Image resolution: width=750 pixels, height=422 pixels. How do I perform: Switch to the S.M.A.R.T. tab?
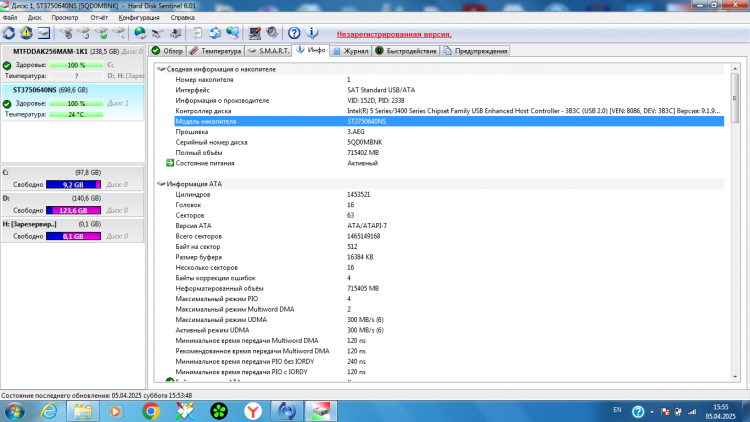(x=269, y=51)
